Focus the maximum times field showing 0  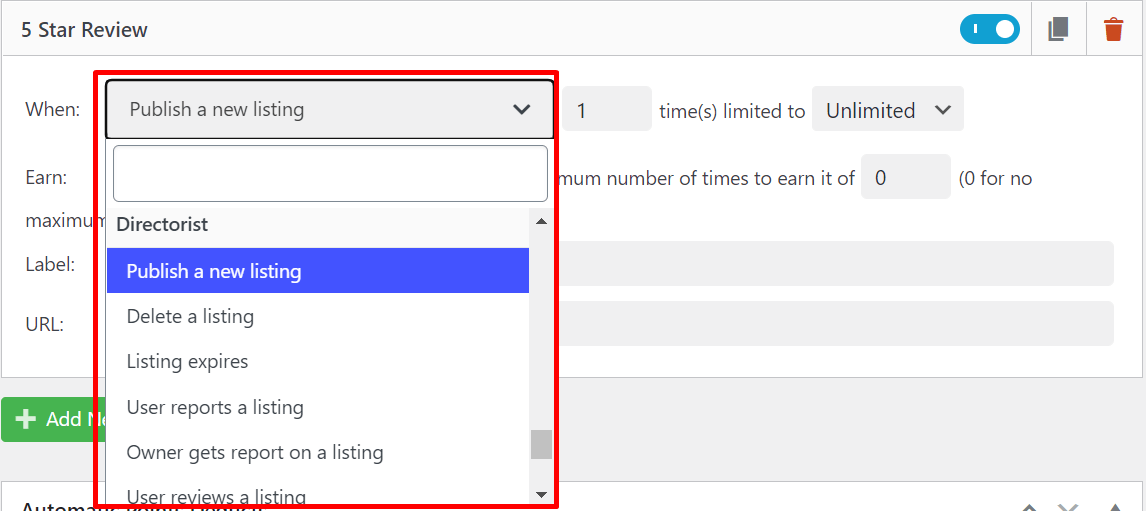coord(905,177)
